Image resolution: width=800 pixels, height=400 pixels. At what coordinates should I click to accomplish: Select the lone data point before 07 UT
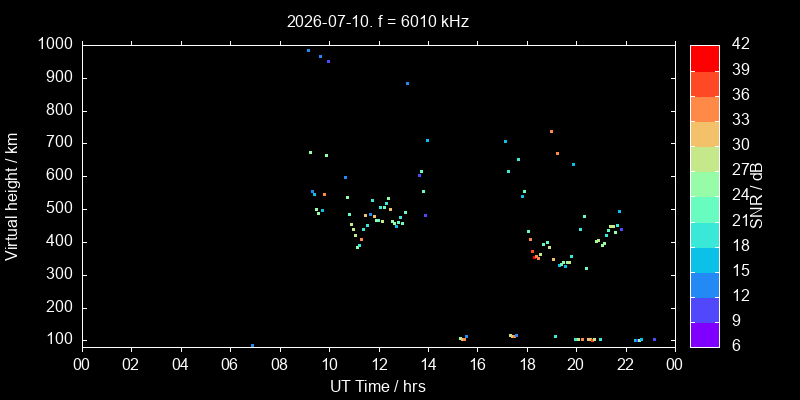coord(252,345)
